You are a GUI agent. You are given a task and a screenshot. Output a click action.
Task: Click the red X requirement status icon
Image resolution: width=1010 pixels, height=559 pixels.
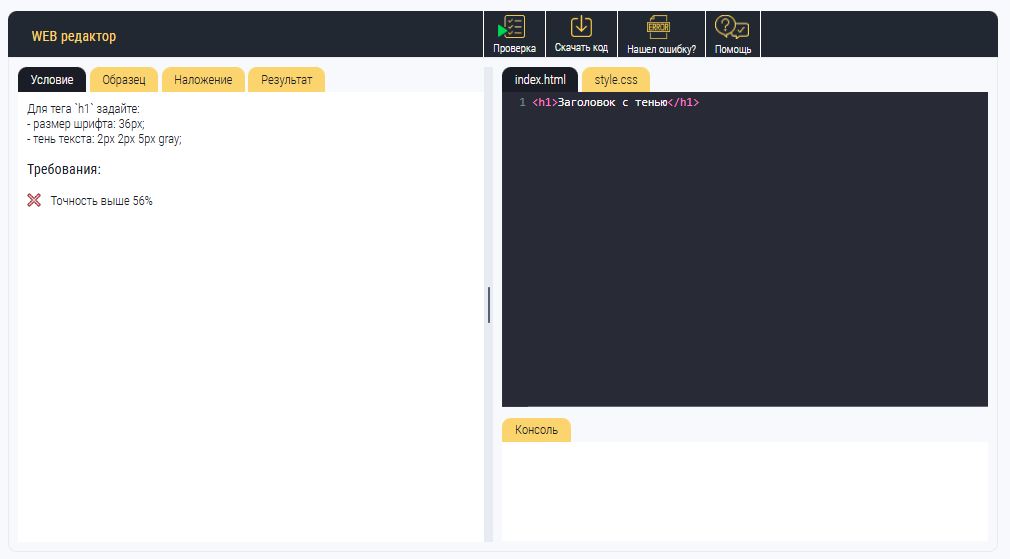click(34, 201)
